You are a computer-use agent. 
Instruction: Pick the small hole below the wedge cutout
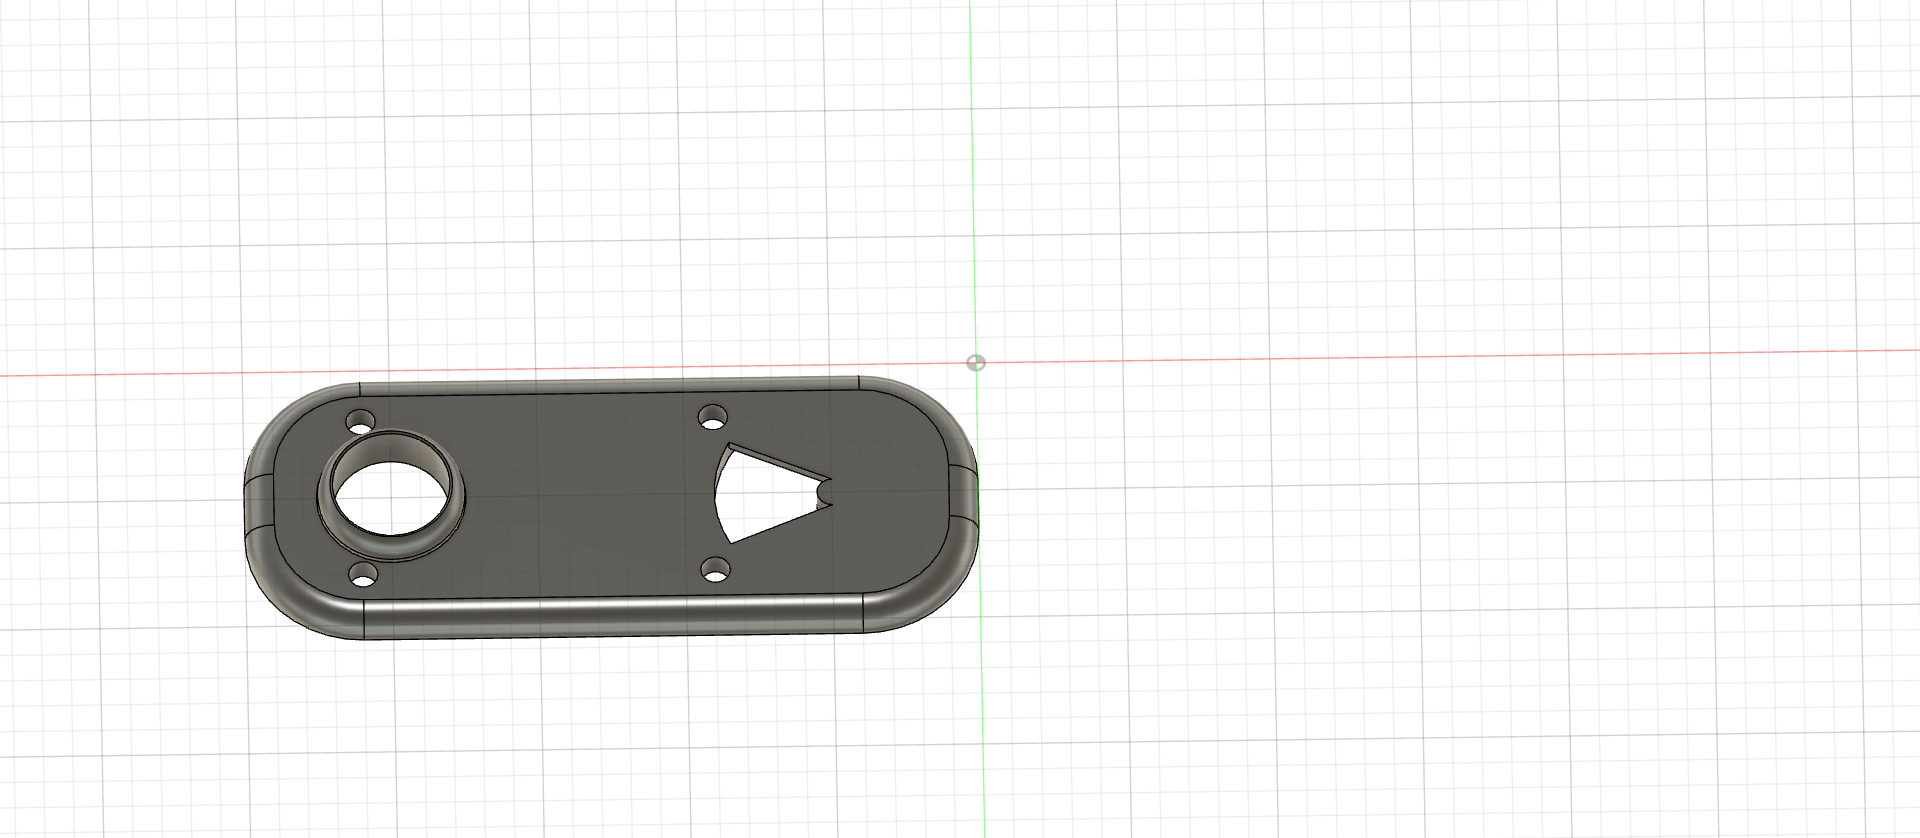(714, 570)
